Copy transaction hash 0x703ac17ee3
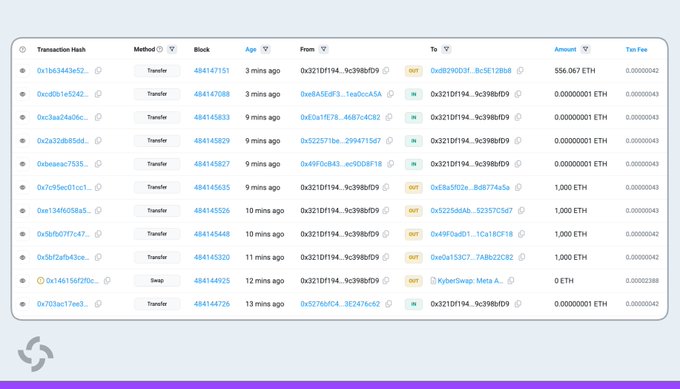The height and width of the screenshot is (389, 680). [98, 304]
